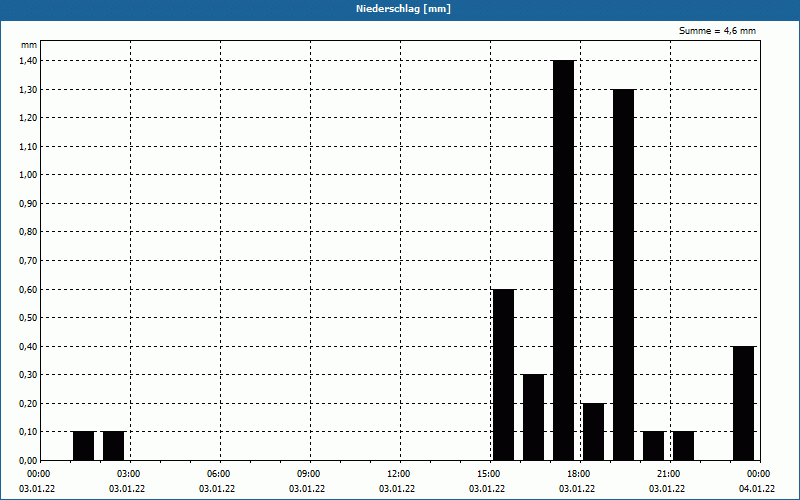Image resolution: width=800 pixels, height=500 pixels.
Task: Click the '1,10' y-axis value
Action: pos(29,146)
